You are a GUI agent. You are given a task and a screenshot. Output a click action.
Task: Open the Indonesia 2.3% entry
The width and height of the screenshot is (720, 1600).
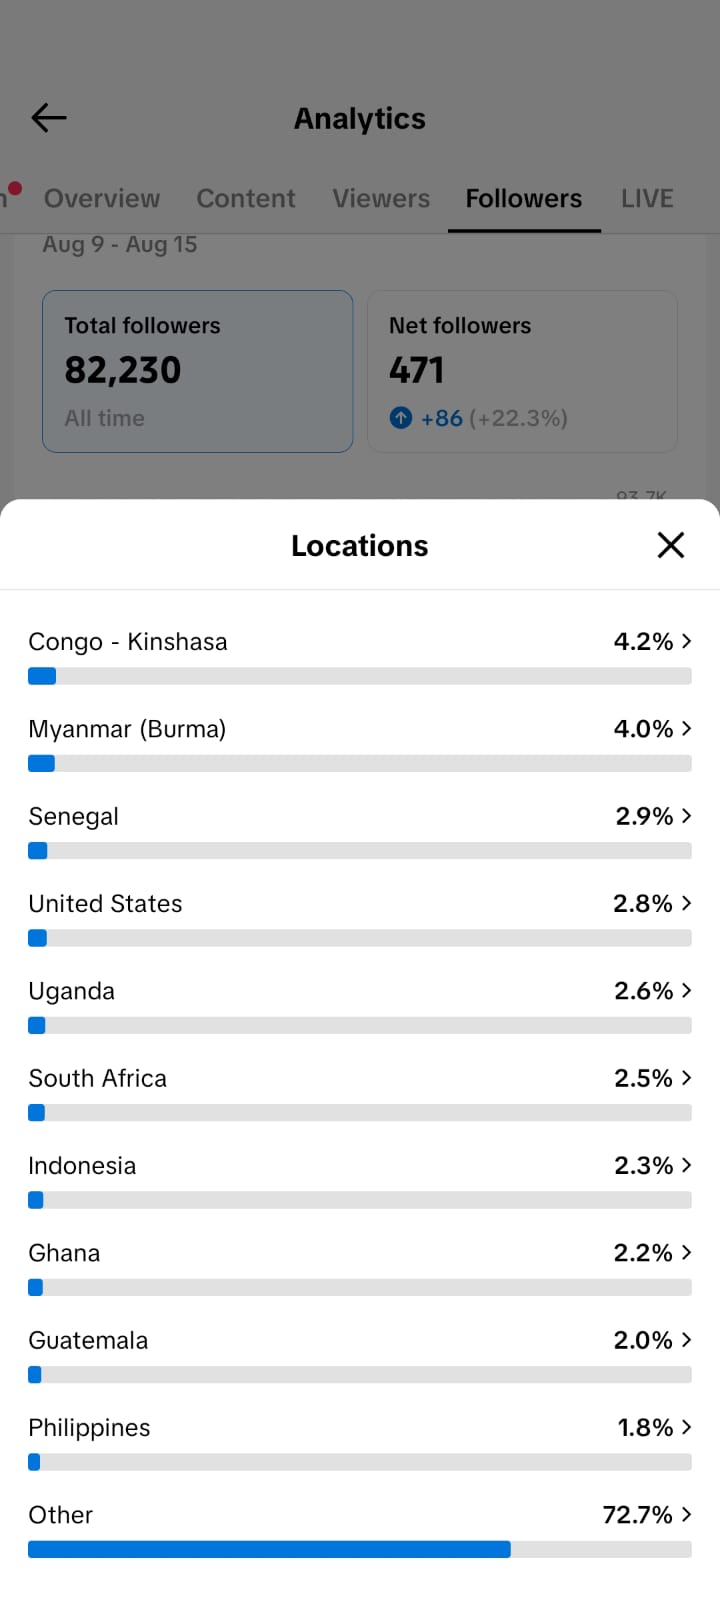[360, 1179]
